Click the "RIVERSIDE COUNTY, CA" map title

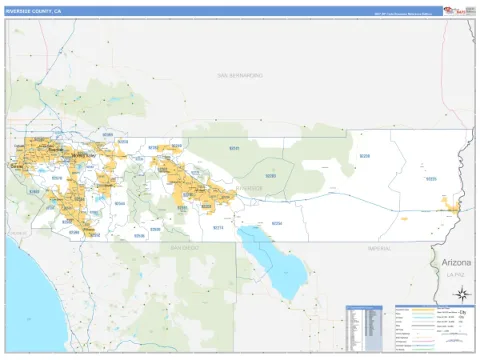pos(33,11)
